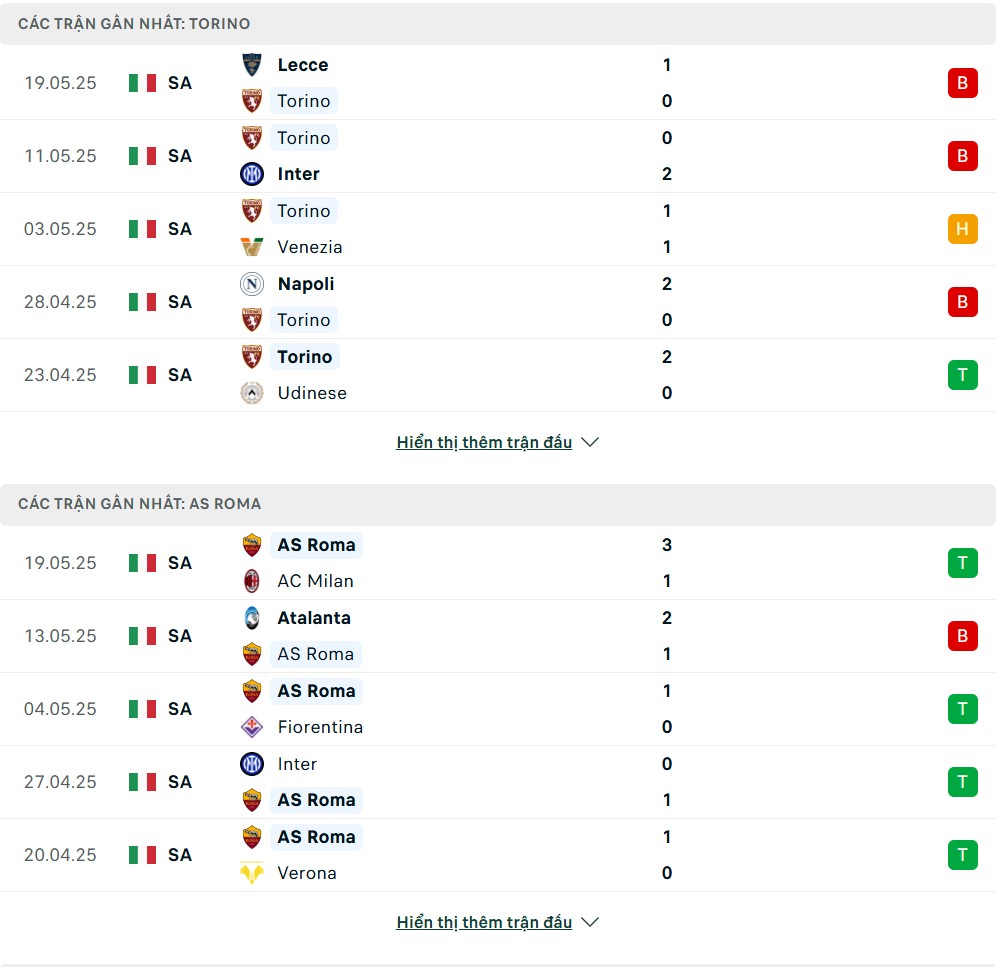Click the Venezia club crest icon

pyautogui.click(x=252, y=247)
